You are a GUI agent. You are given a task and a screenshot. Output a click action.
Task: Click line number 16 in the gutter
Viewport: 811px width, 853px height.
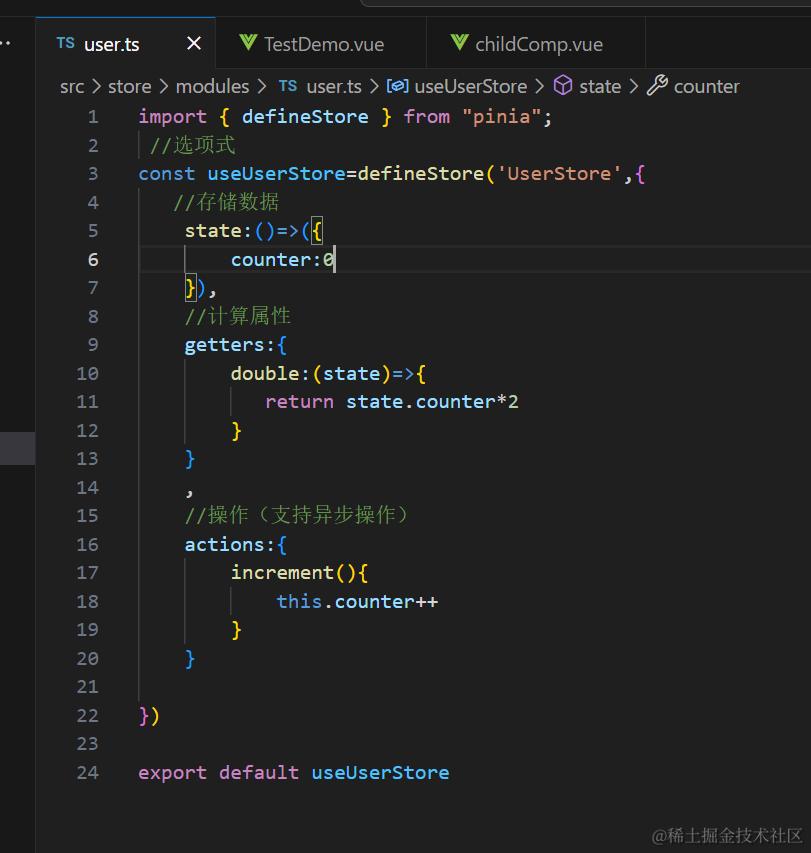88,545
